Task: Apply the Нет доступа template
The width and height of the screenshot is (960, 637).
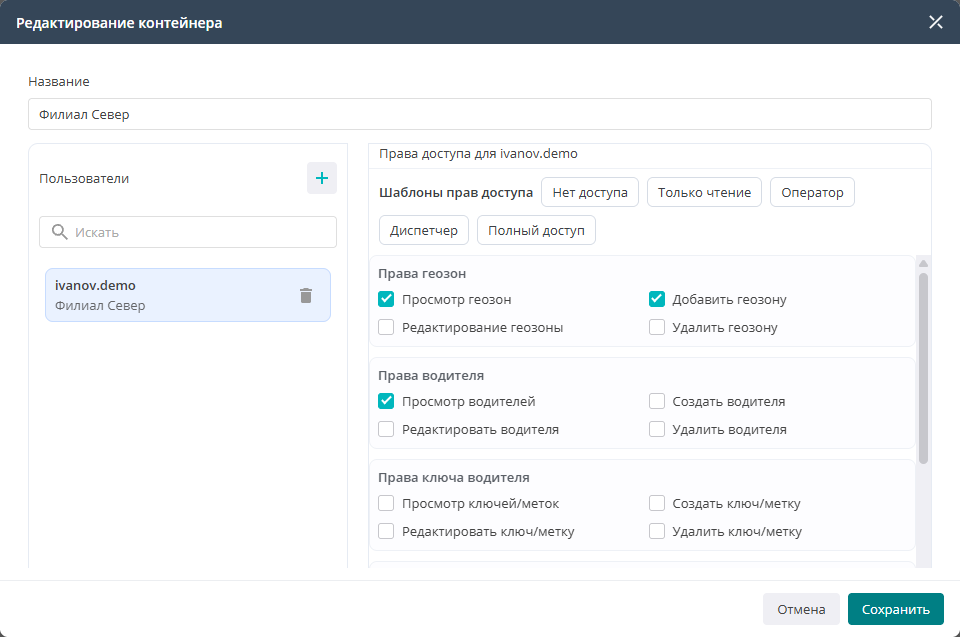Action: coord(590,192)
